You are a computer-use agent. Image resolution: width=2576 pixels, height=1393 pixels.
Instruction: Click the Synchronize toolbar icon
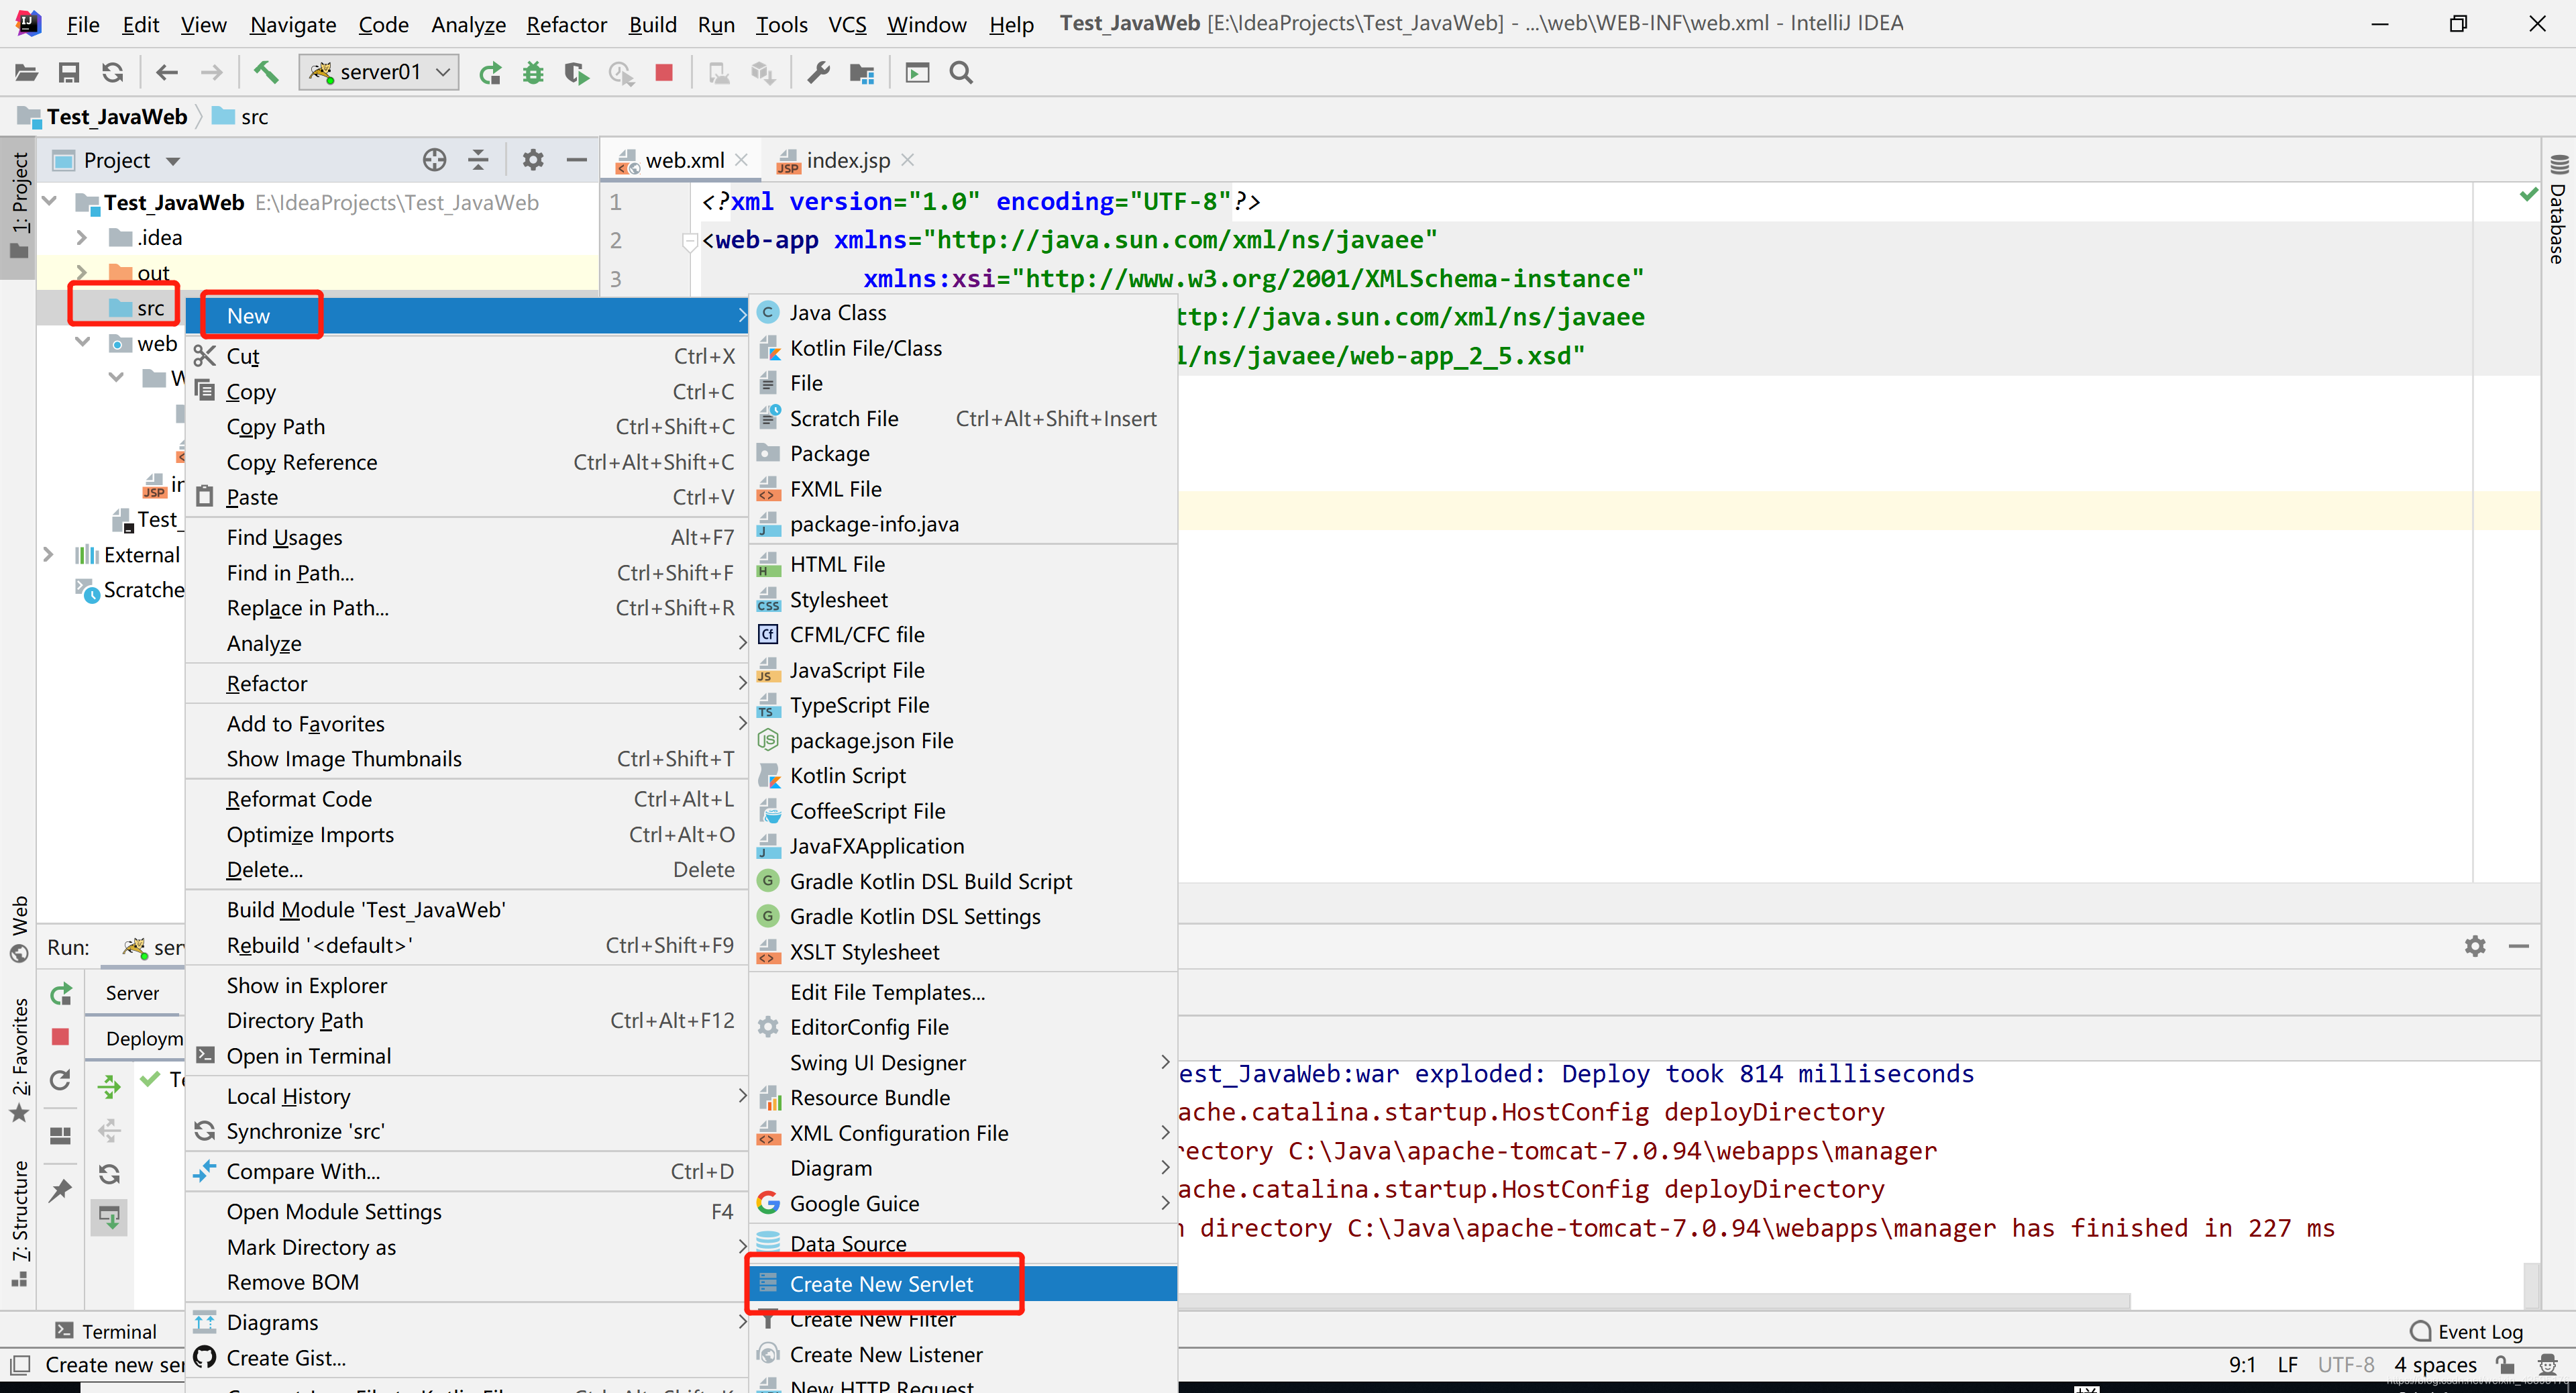click(x=113, y=72)
